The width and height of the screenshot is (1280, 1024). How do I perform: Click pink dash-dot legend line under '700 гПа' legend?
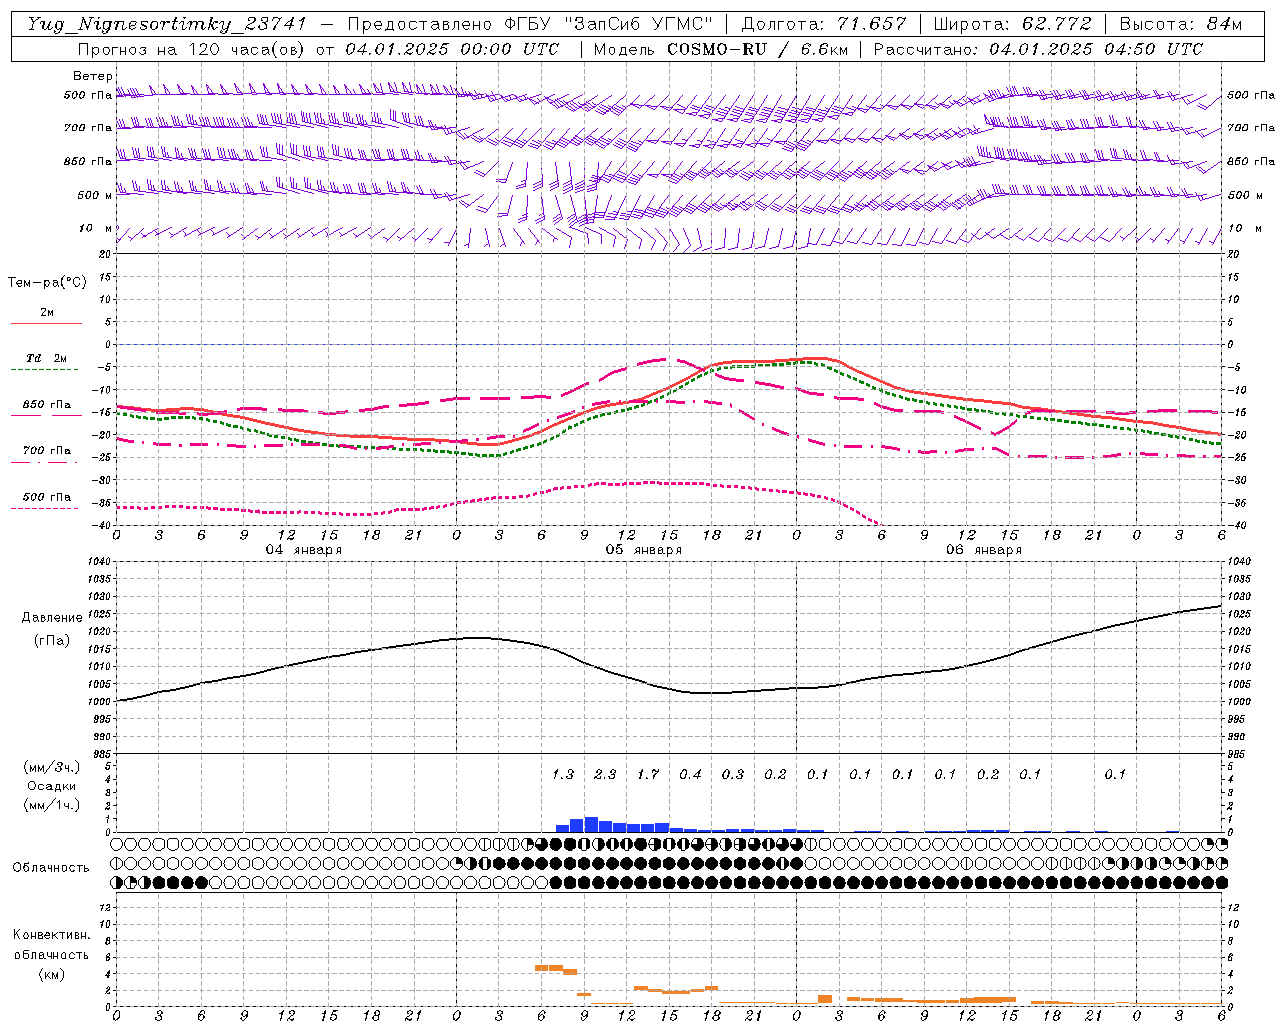(x=46, y=462)
